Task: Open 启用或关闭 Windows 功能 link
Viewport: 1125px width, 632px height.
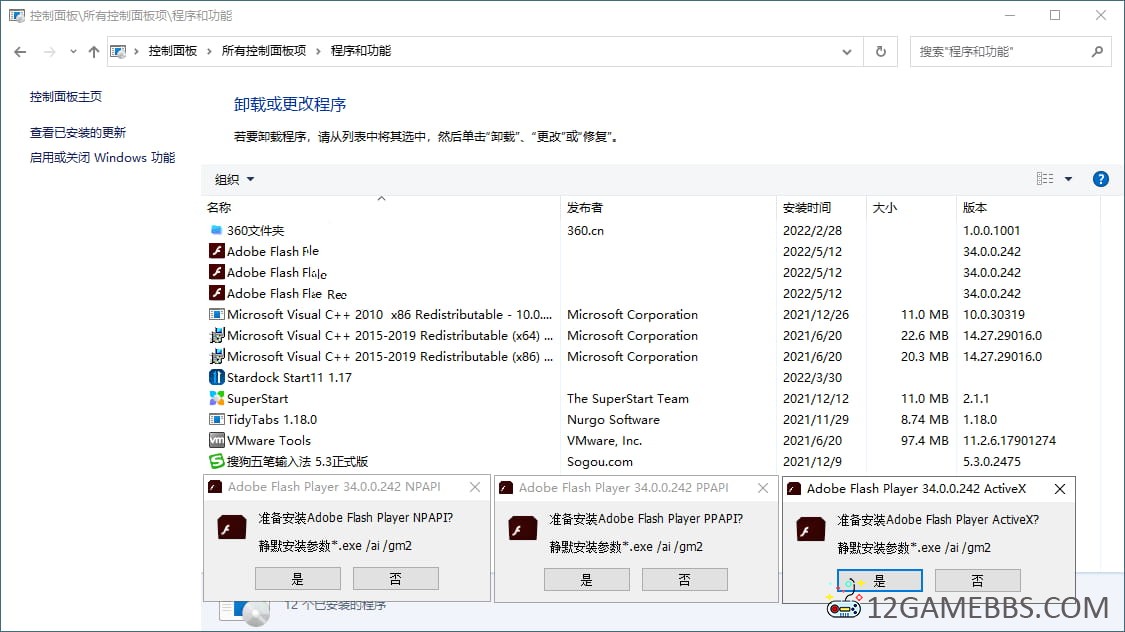Action: point(102,158)
